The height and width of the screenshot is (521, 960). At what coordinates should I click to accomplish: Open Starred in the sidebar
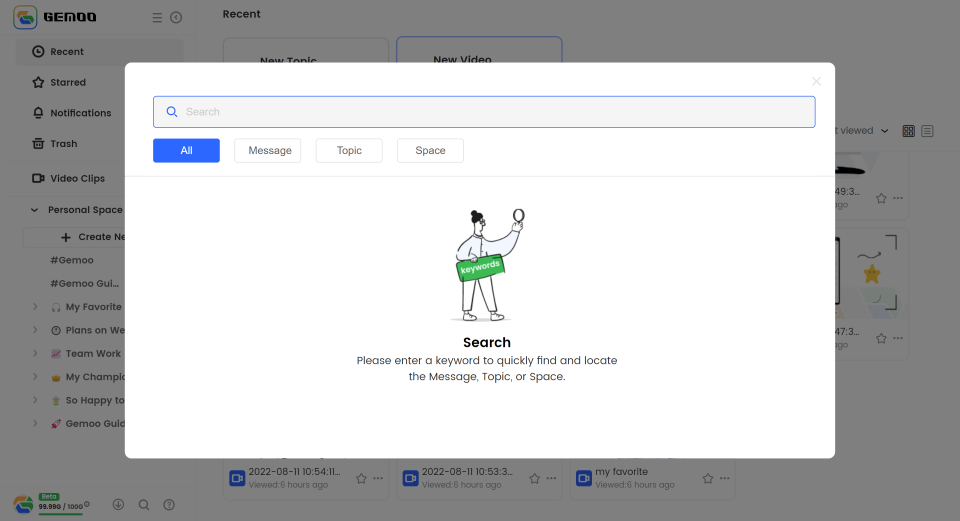click(69, 83)
